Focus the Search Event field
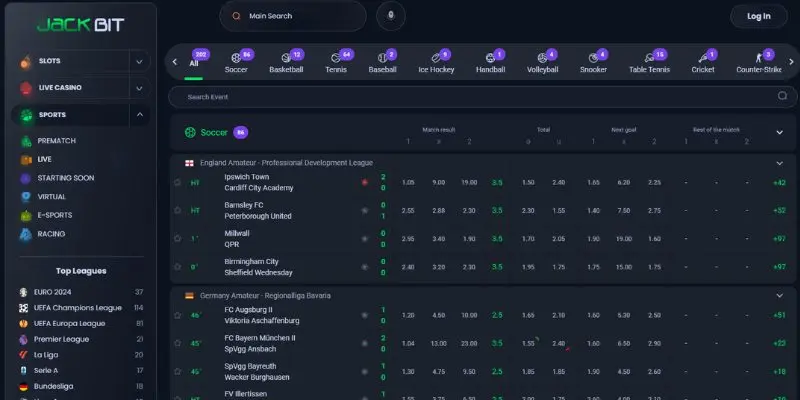 483,96
